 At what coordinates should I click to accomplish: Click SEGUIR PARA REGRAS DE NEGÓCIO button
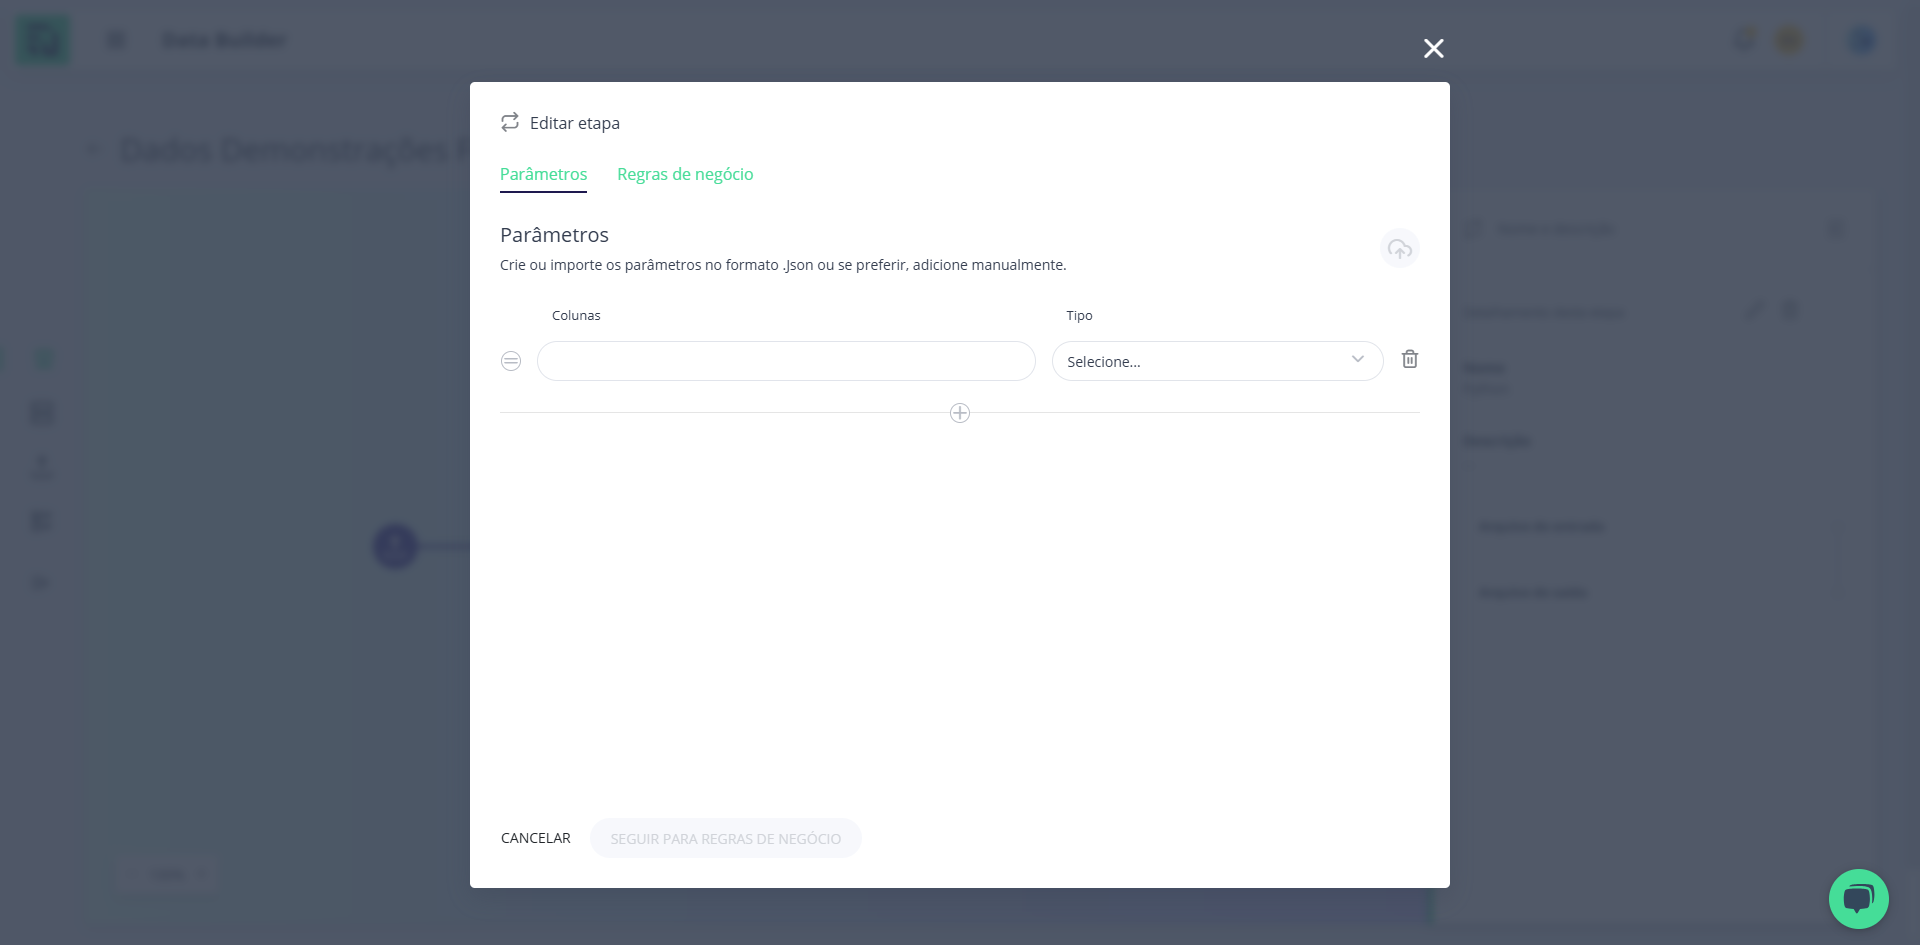pyautogui.click(x=725, y=838)
